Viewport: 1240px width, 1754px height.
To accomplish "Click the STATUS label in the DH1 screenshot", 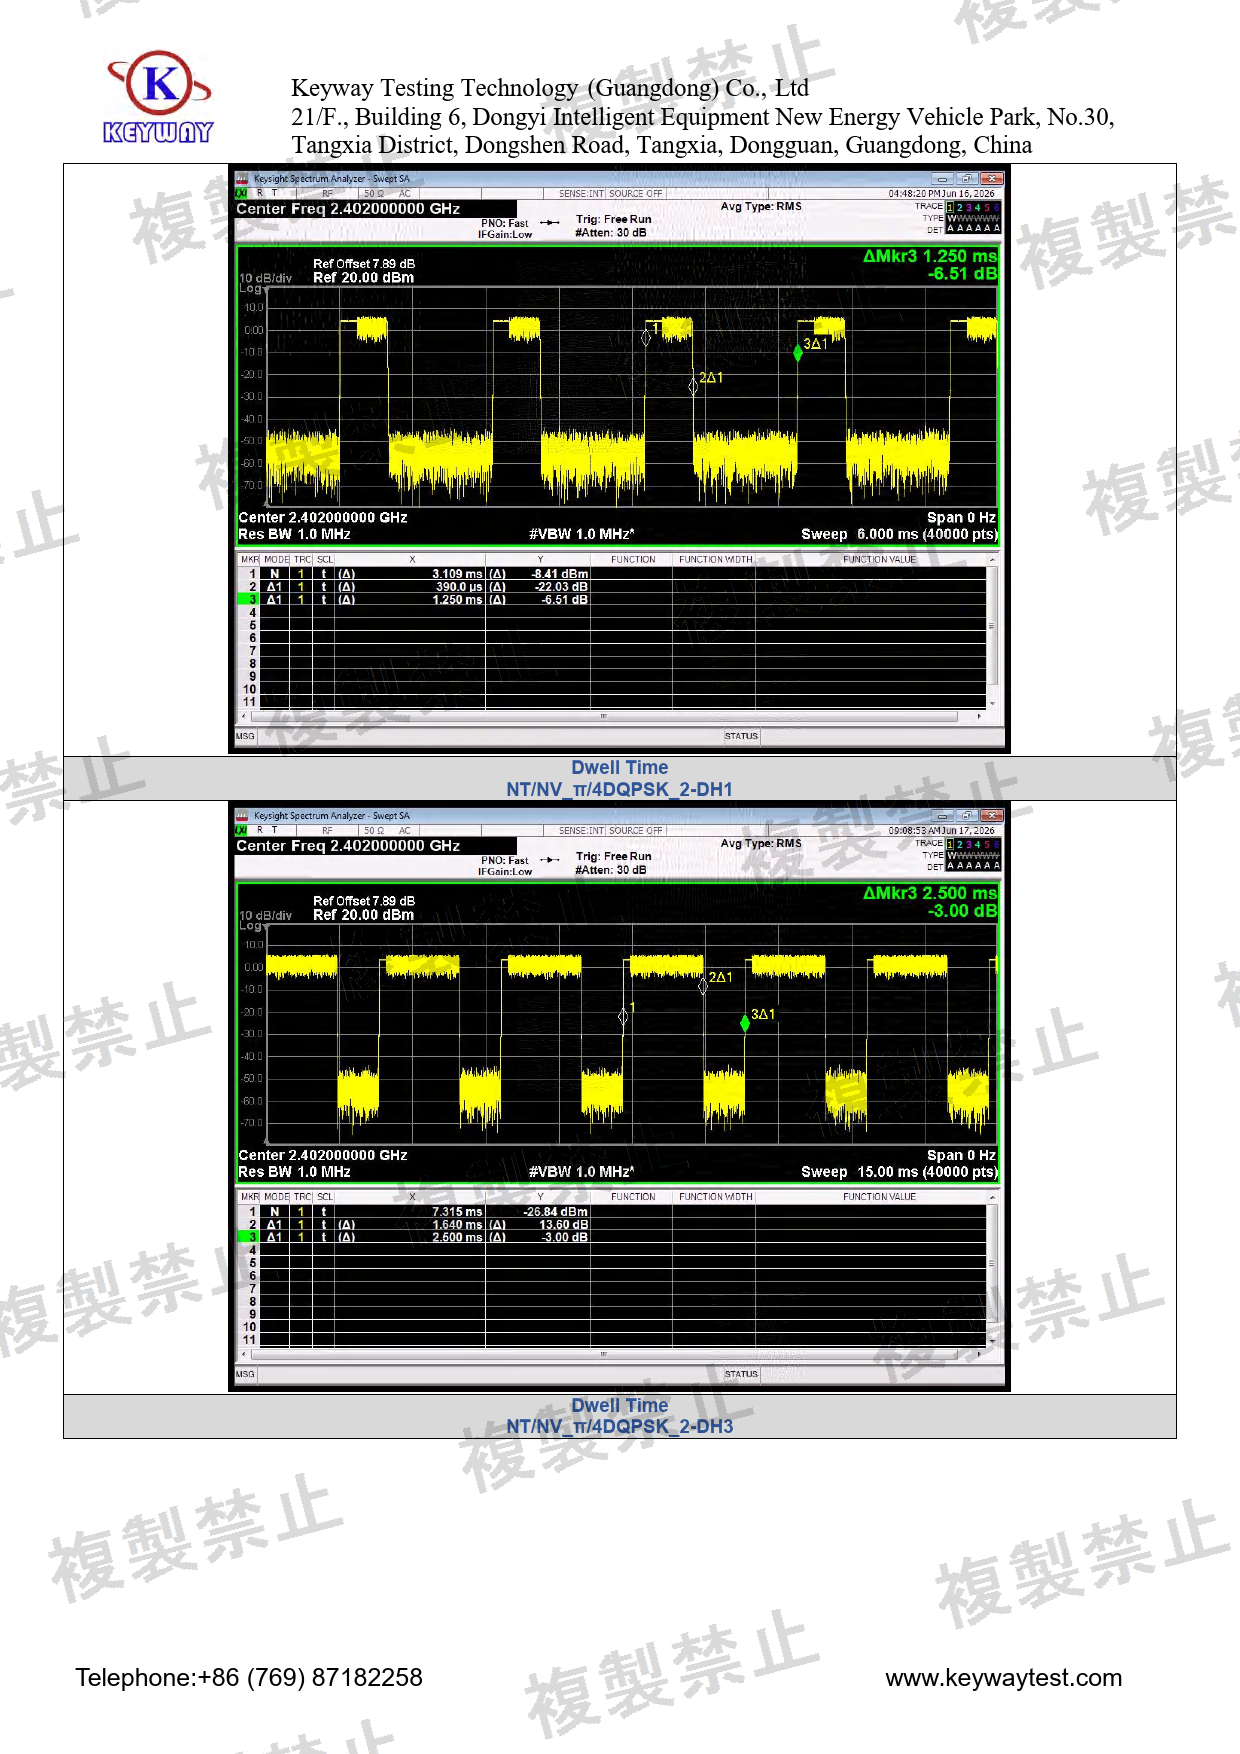I will pyautogui.click(x=741, y=736).
